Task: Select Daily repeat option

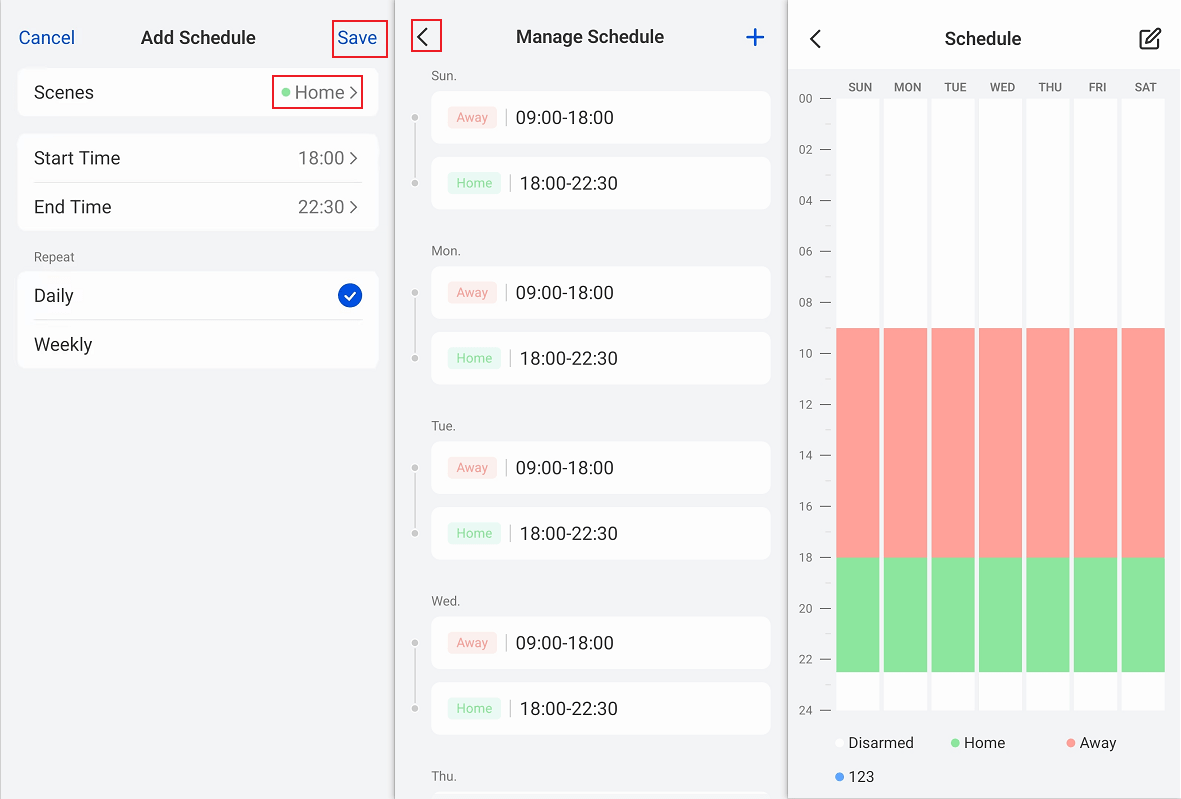Action: (x=54, y=296)
